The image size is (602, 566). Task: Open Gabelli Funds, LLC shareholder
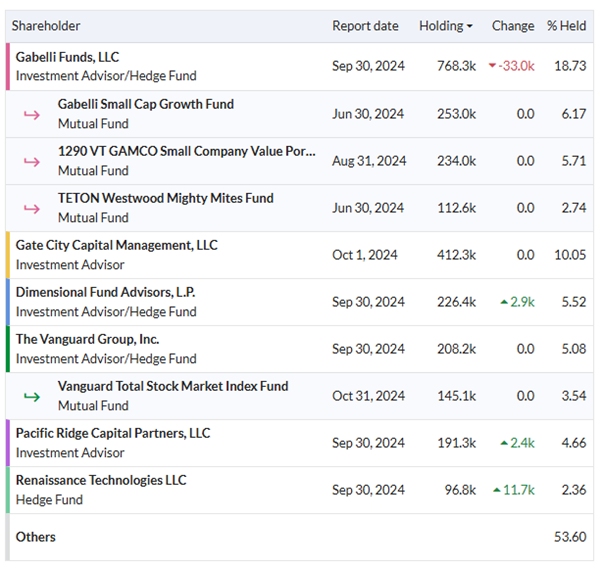67,57
